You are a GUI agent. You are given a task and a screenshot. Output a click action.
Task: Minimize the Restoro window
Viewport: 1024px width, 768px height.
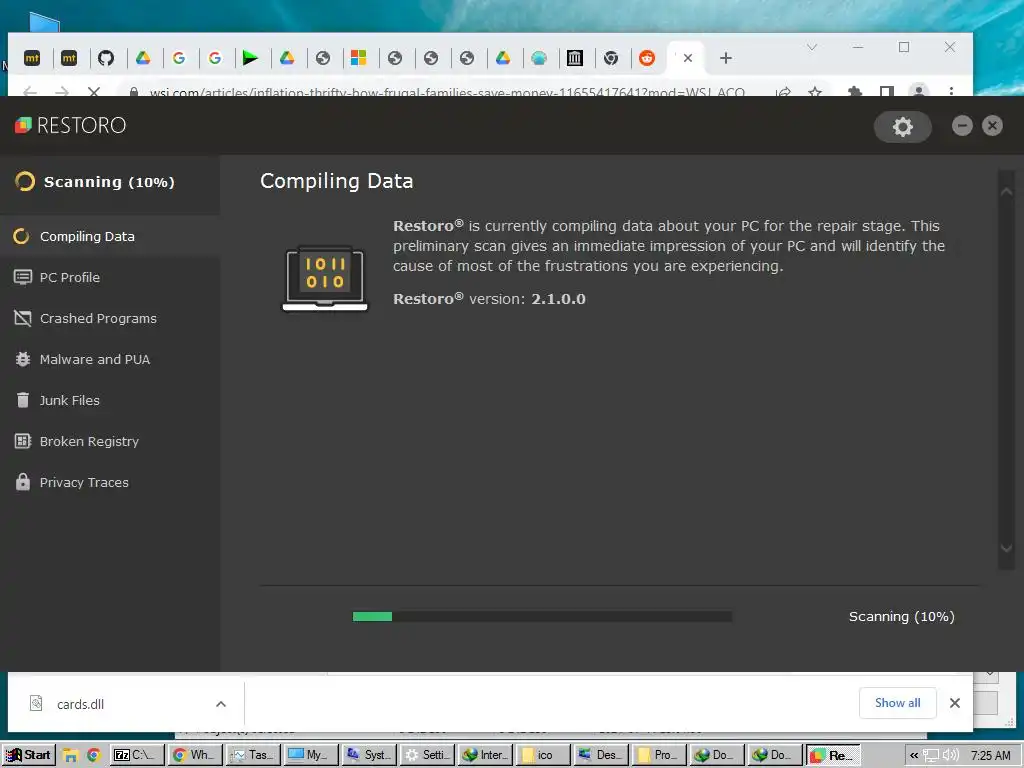[x=962, y=125]
